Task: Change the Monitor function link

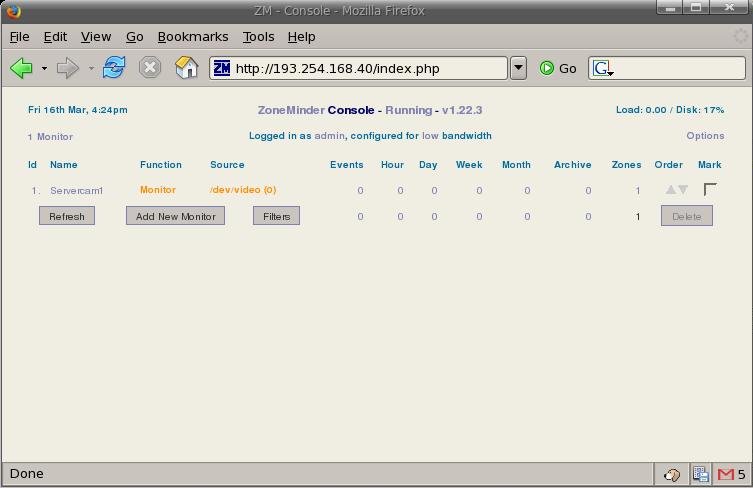Action: point(158,190)
